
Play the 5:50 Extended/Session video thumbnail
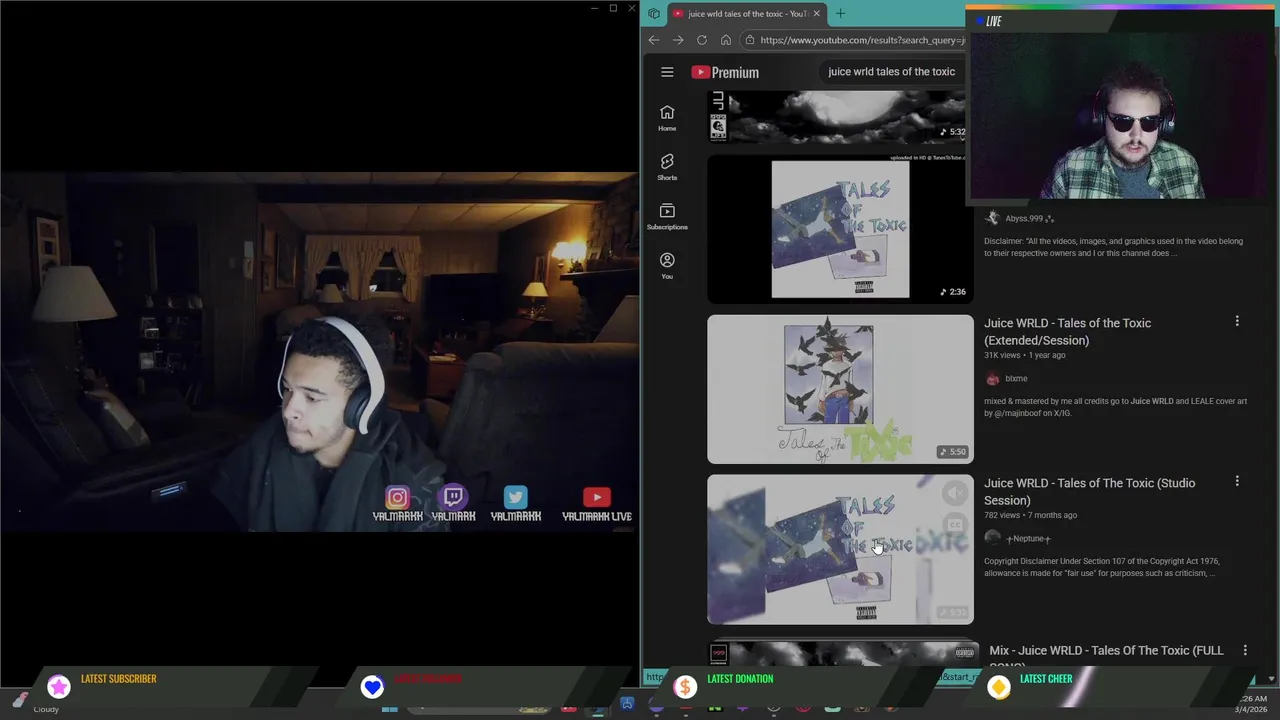[x=840, y=389]
